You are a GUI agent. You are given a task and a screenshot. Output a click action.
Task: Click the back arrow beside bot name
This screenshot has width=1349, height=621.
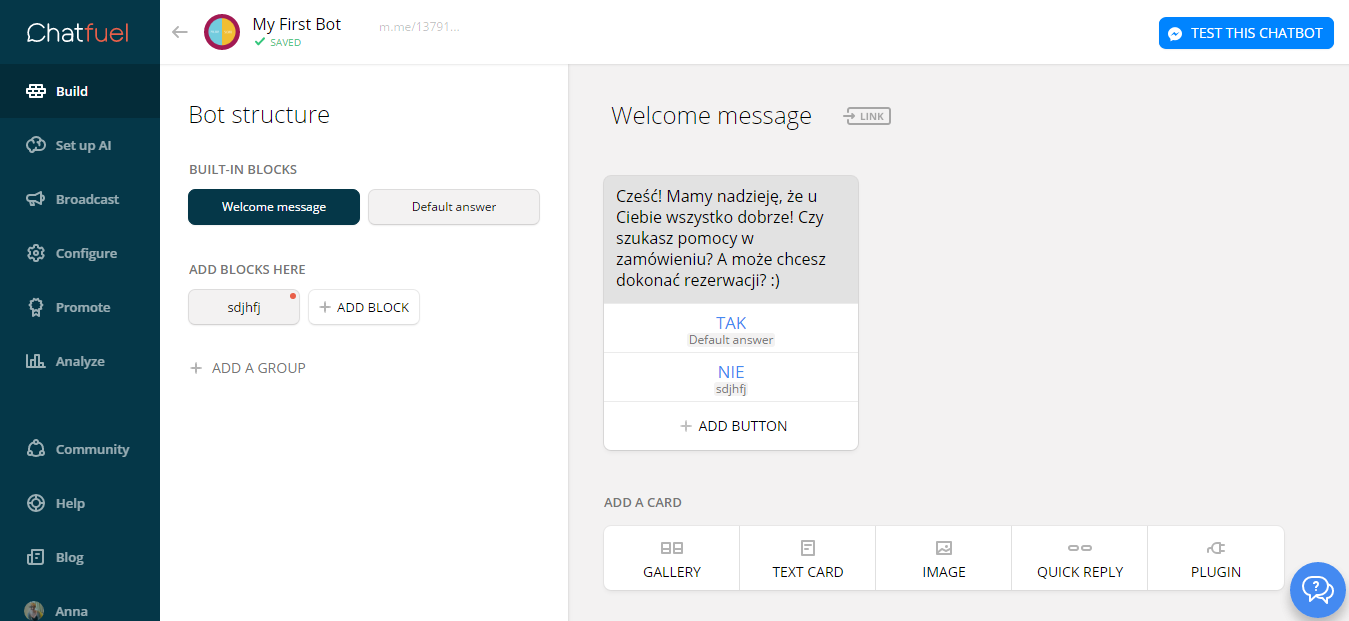tap(180, 32)
